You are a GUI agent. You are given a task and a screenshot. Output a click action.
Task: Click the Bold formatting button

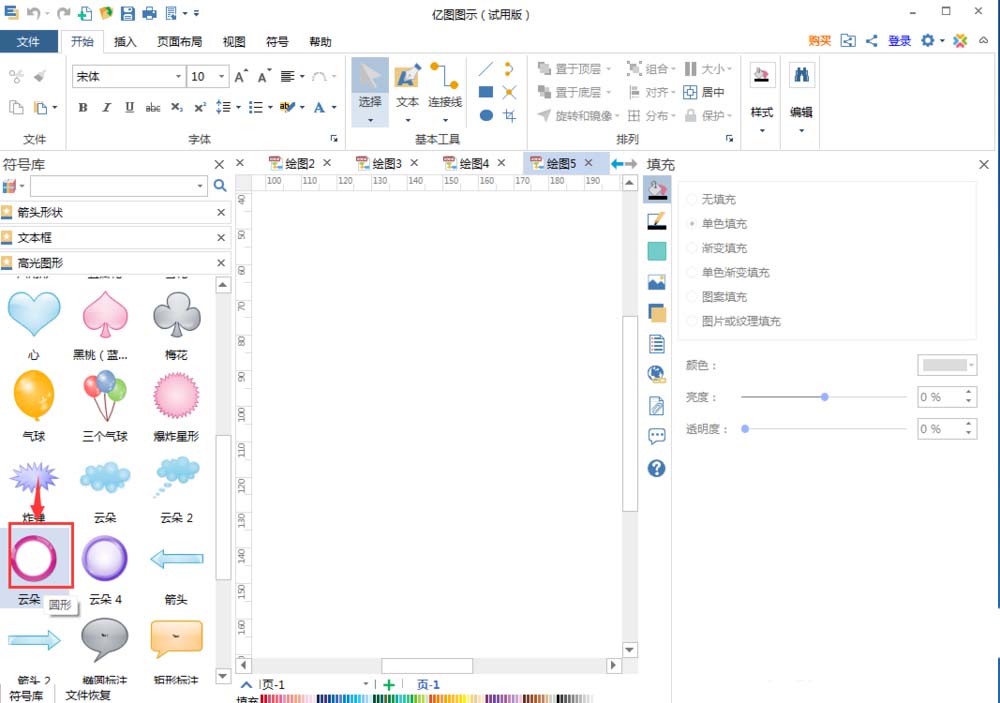pos(83,107)
